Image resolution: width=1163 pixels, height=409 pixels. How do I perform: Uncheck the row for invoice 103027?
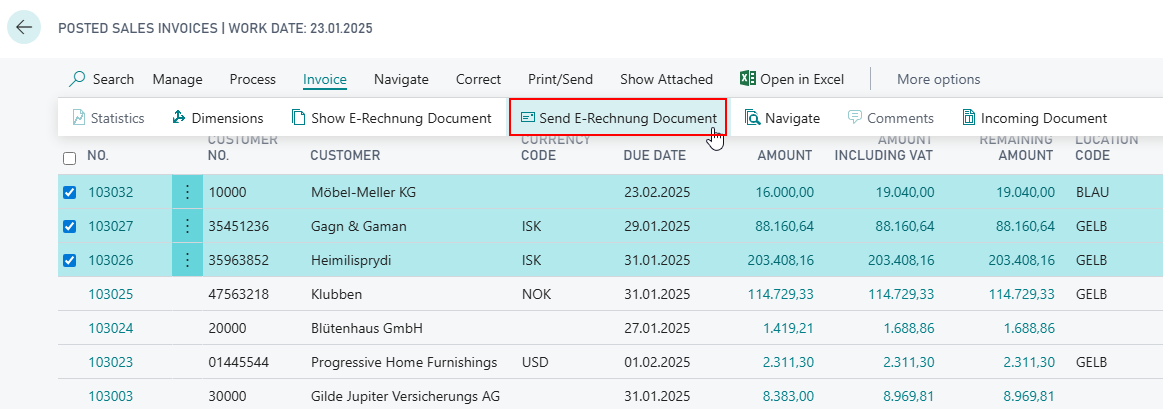69,227
